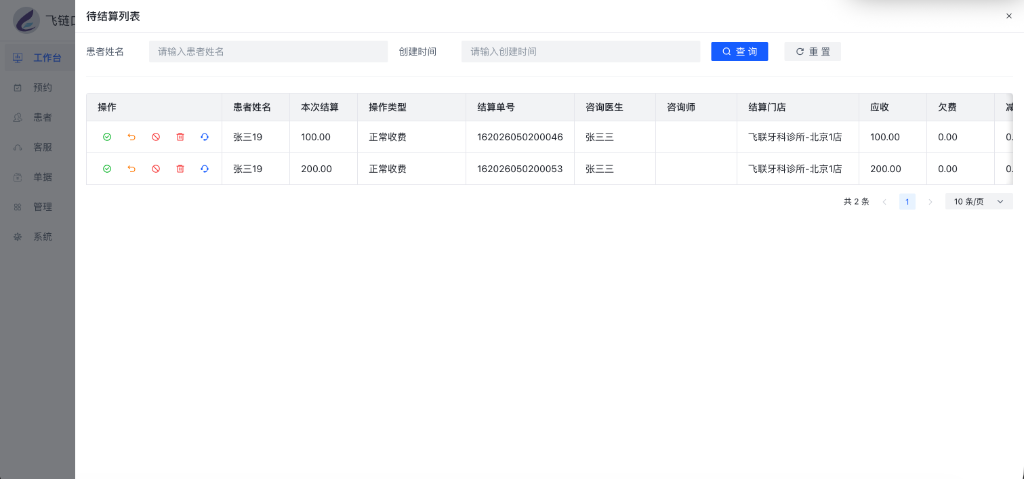This screenshot has height=479, width=1024.
Task: Delete bill 162026050200053 with the trash icon
Action: pyautogui.click(x=180, y=169)
